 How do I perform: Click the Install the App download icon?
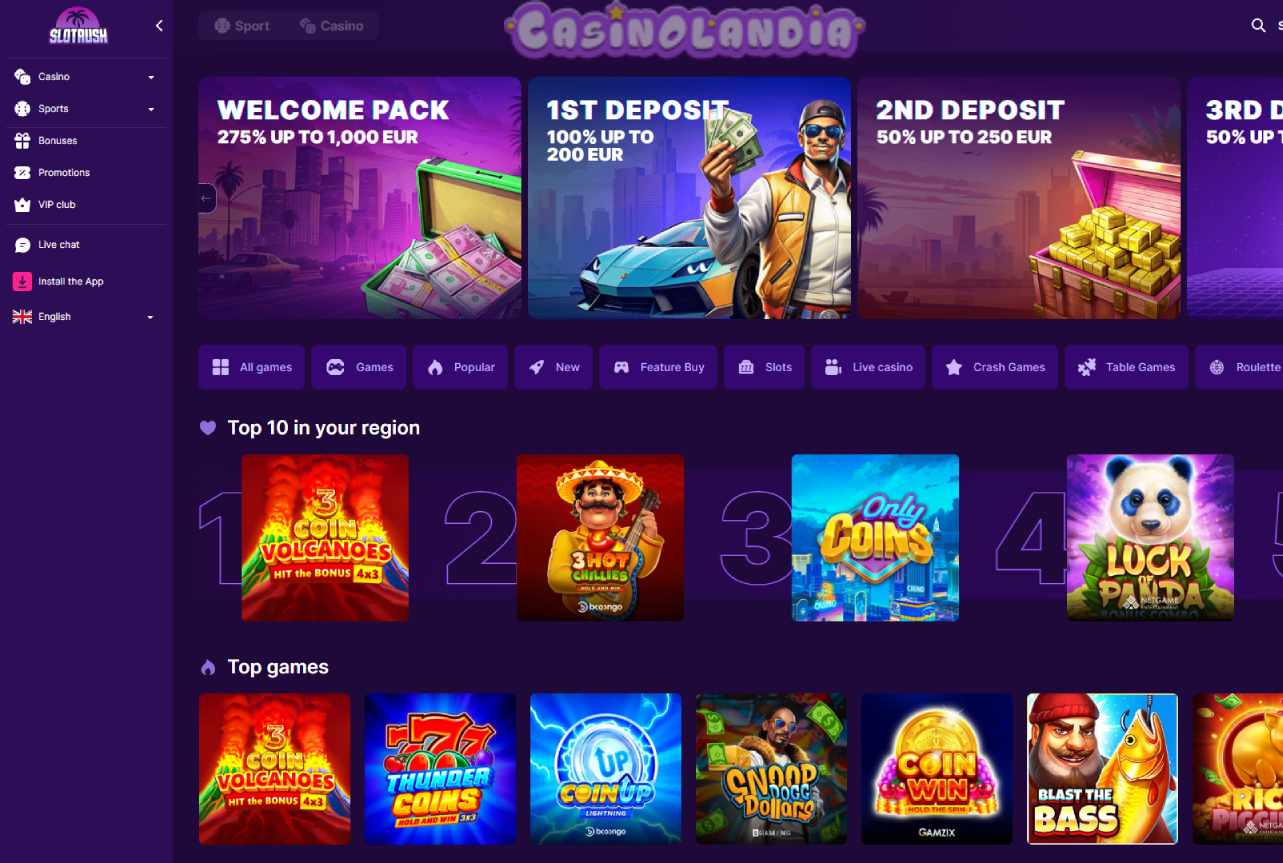coord(22,282)
